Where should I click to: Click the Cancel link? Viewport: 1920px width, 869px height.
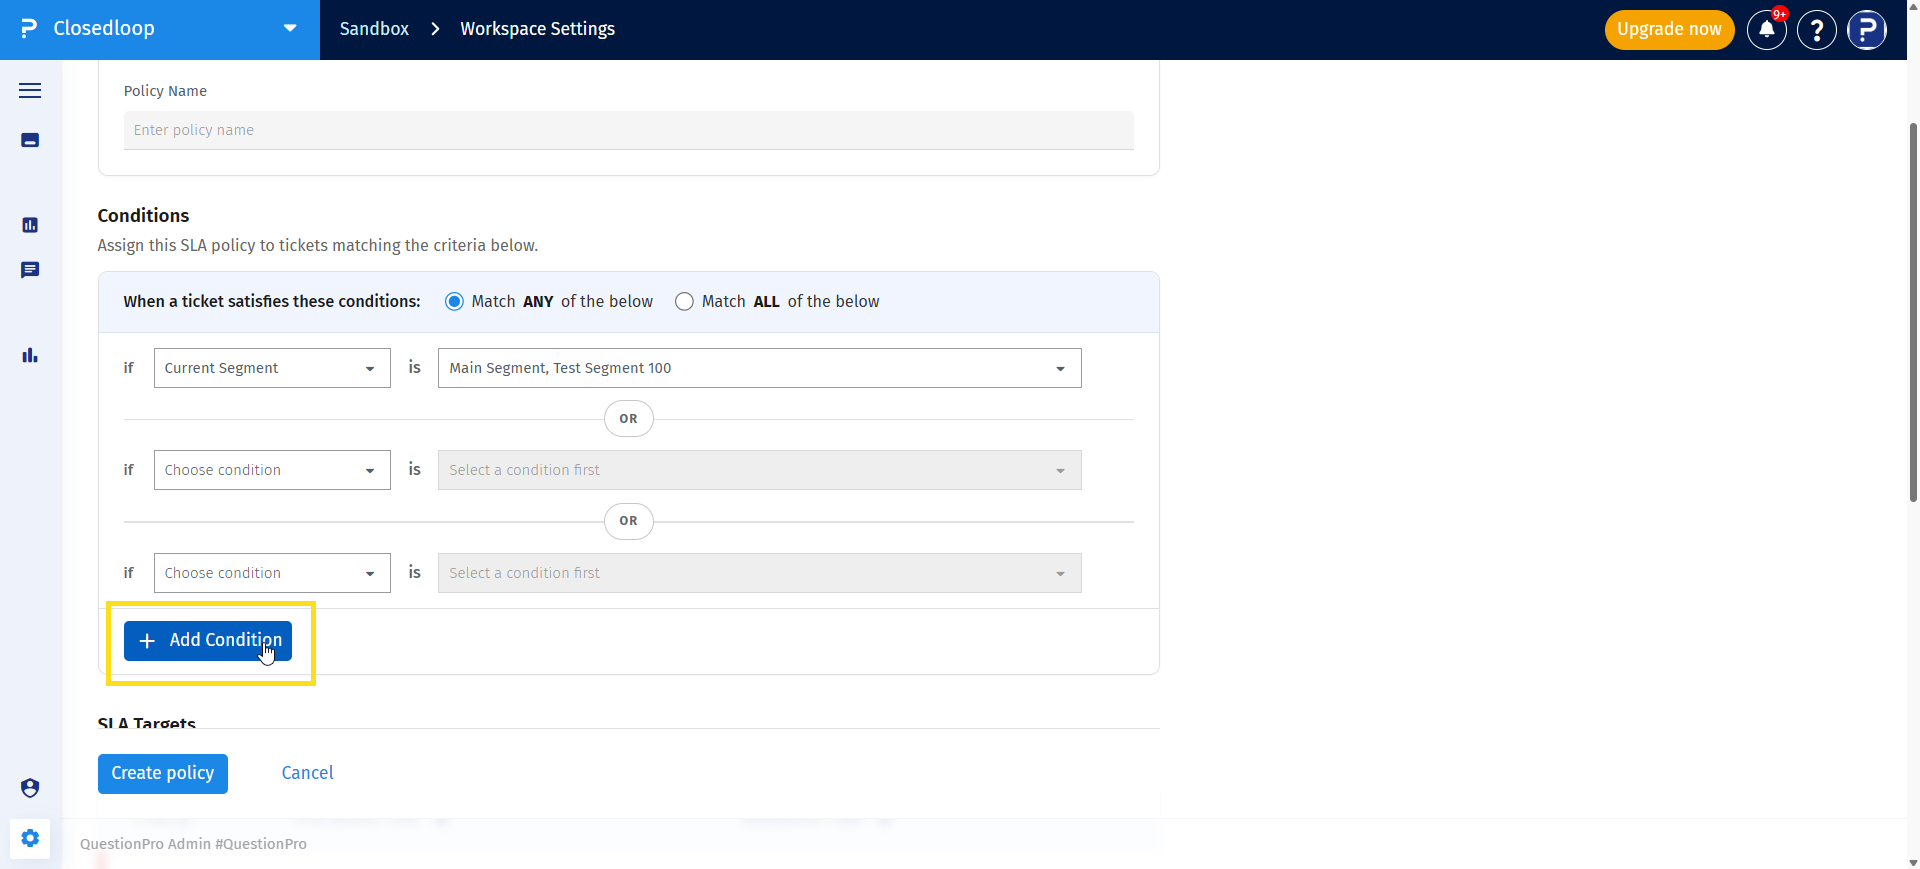point(307,773)
